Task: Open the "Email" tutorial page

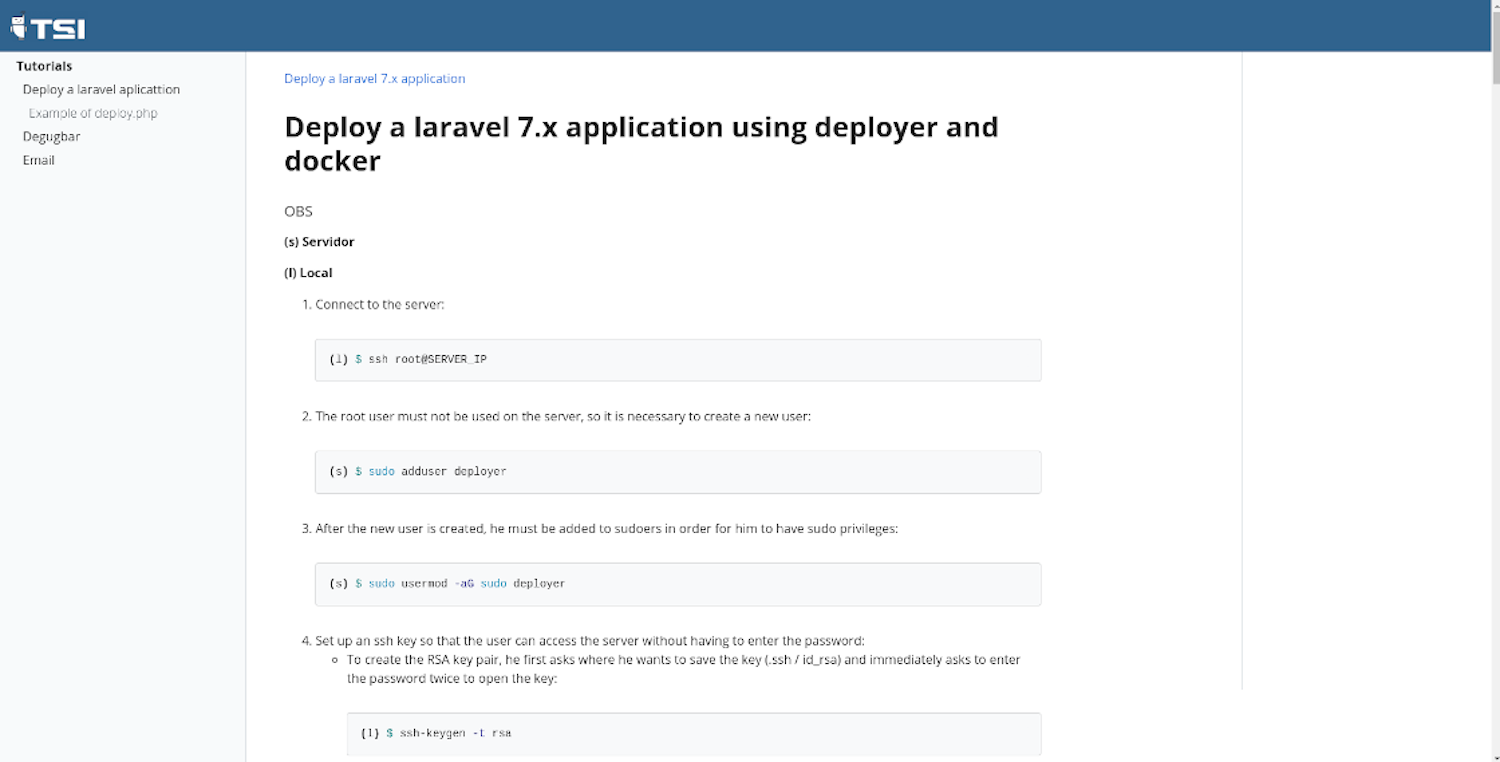Action: point(38,160)
